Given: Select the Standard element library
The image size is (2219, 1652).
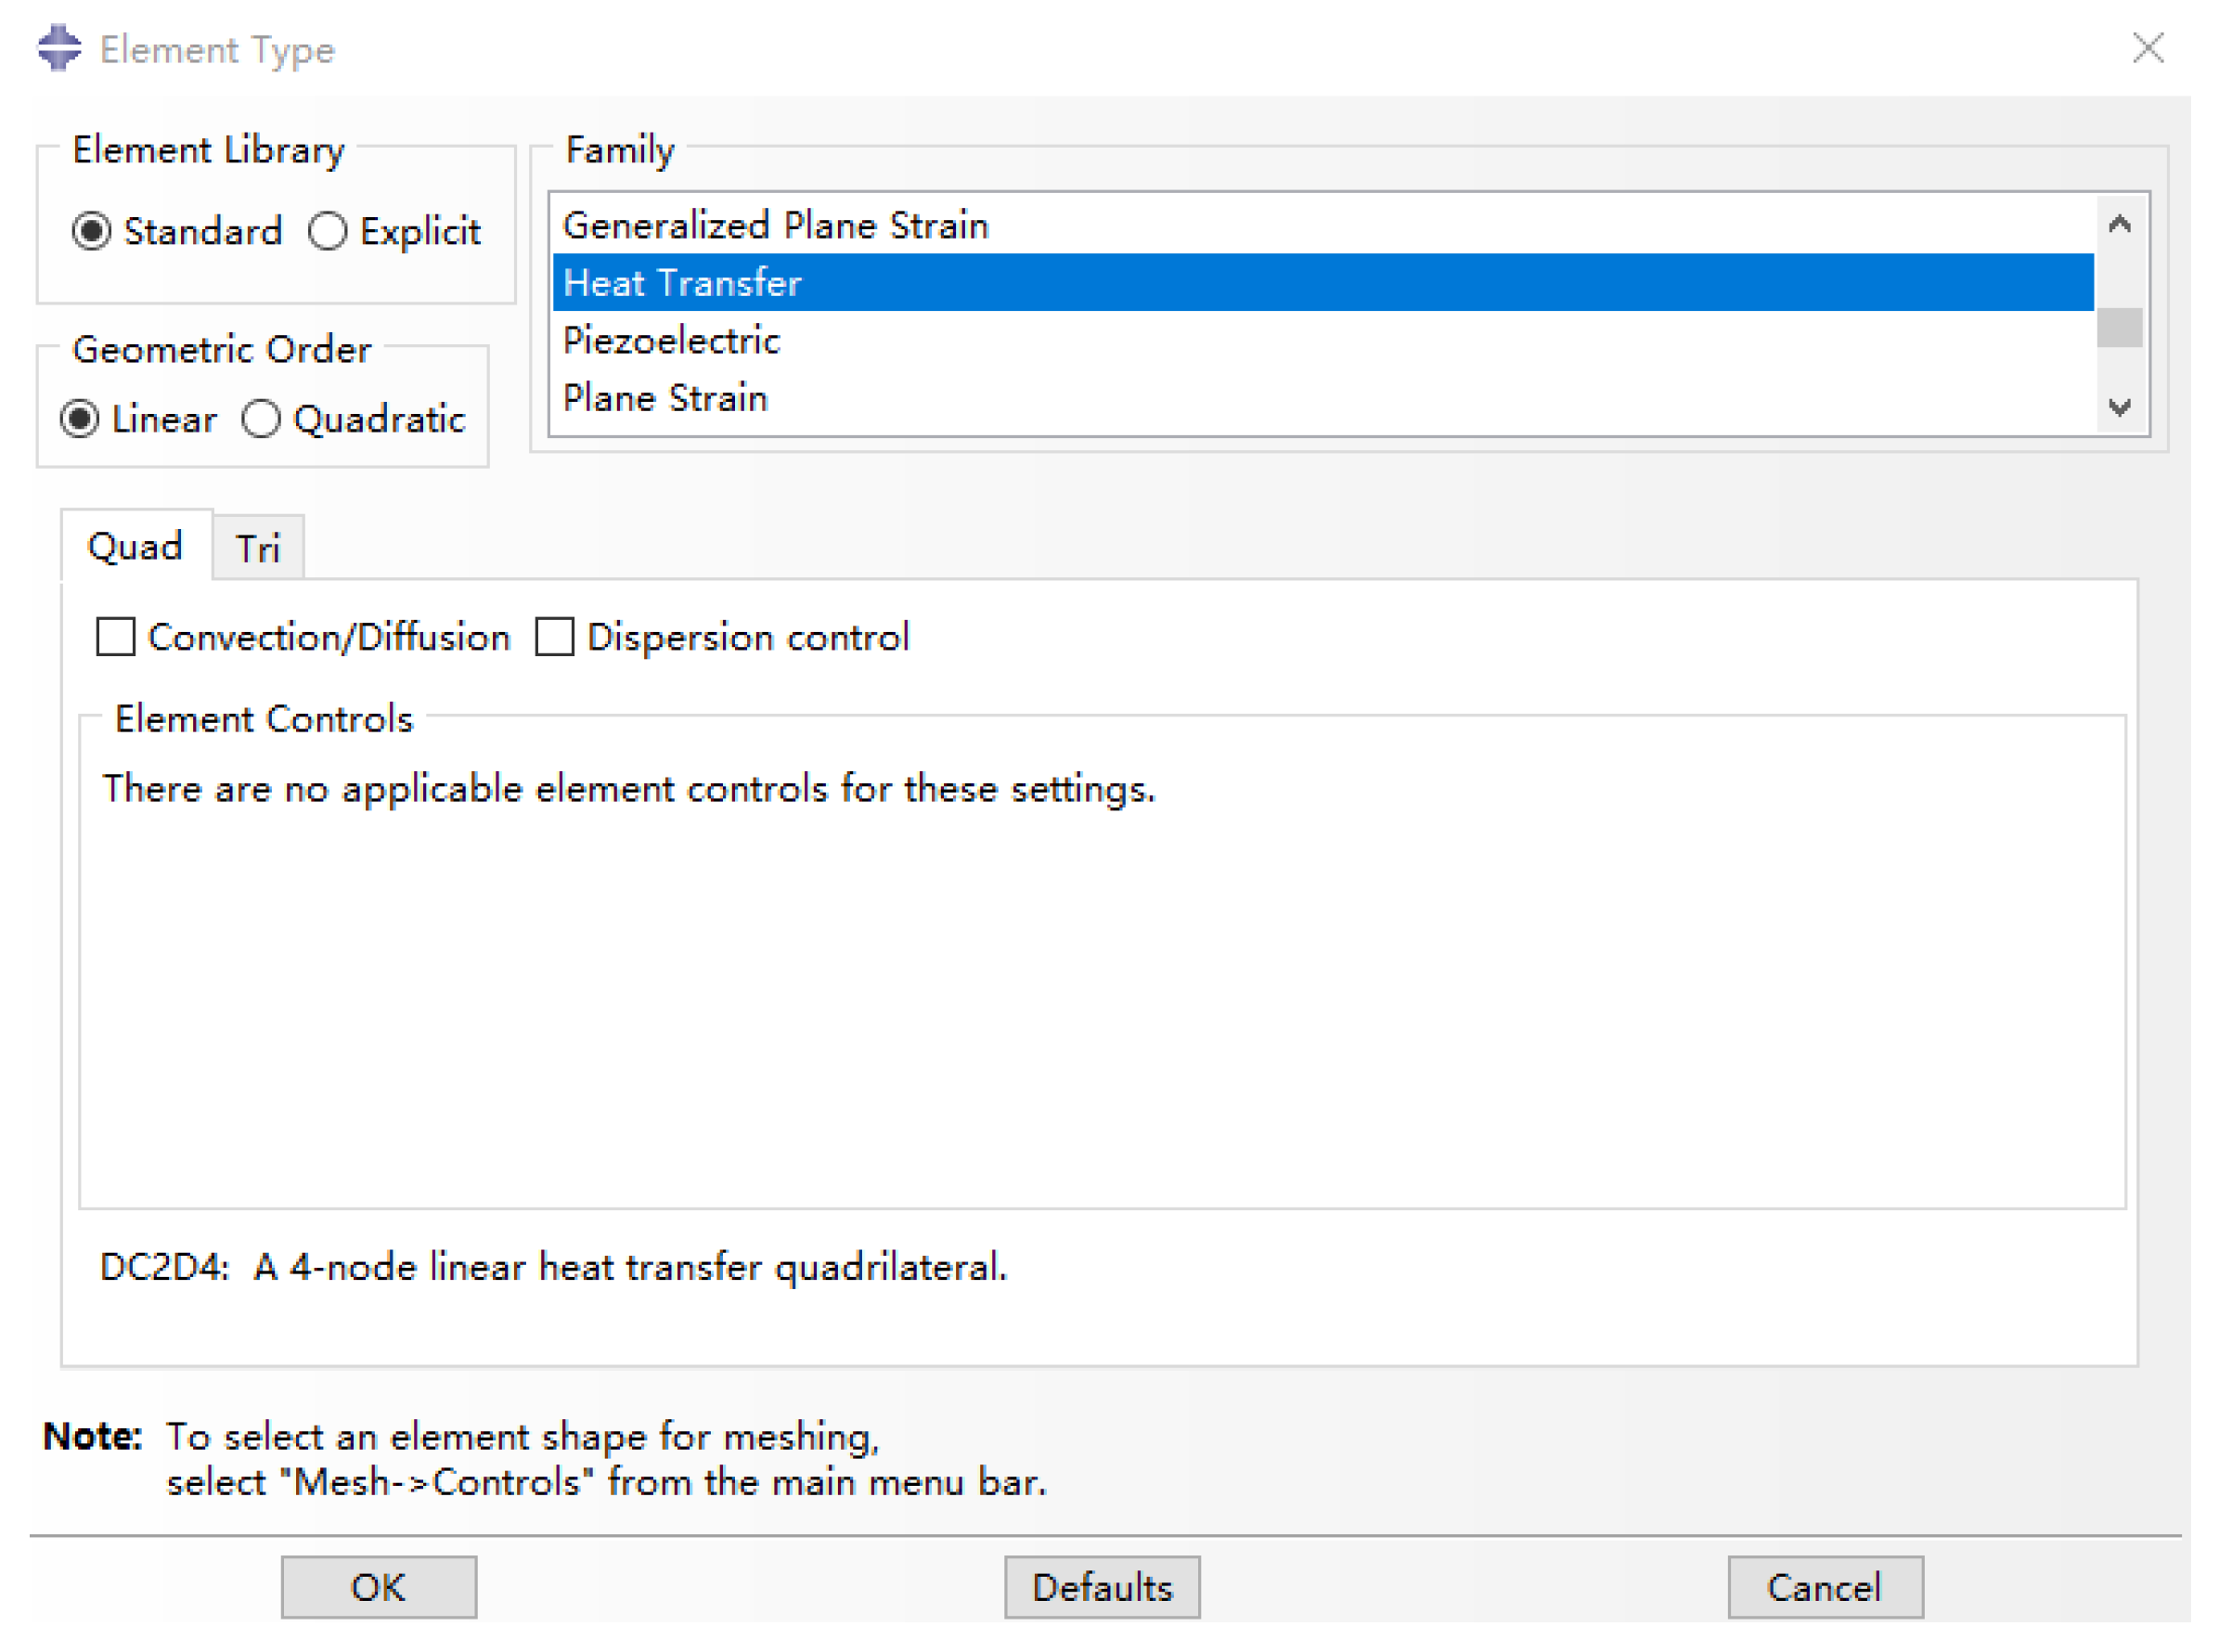Looking at the screenshot, I should (92, 231).
